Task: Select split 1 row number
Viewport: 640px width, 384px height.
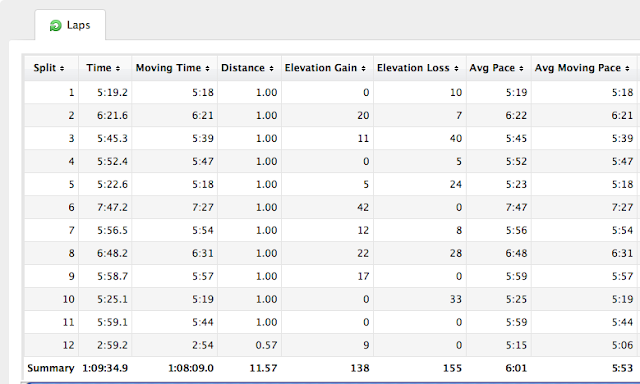Action: click(71, 93)
